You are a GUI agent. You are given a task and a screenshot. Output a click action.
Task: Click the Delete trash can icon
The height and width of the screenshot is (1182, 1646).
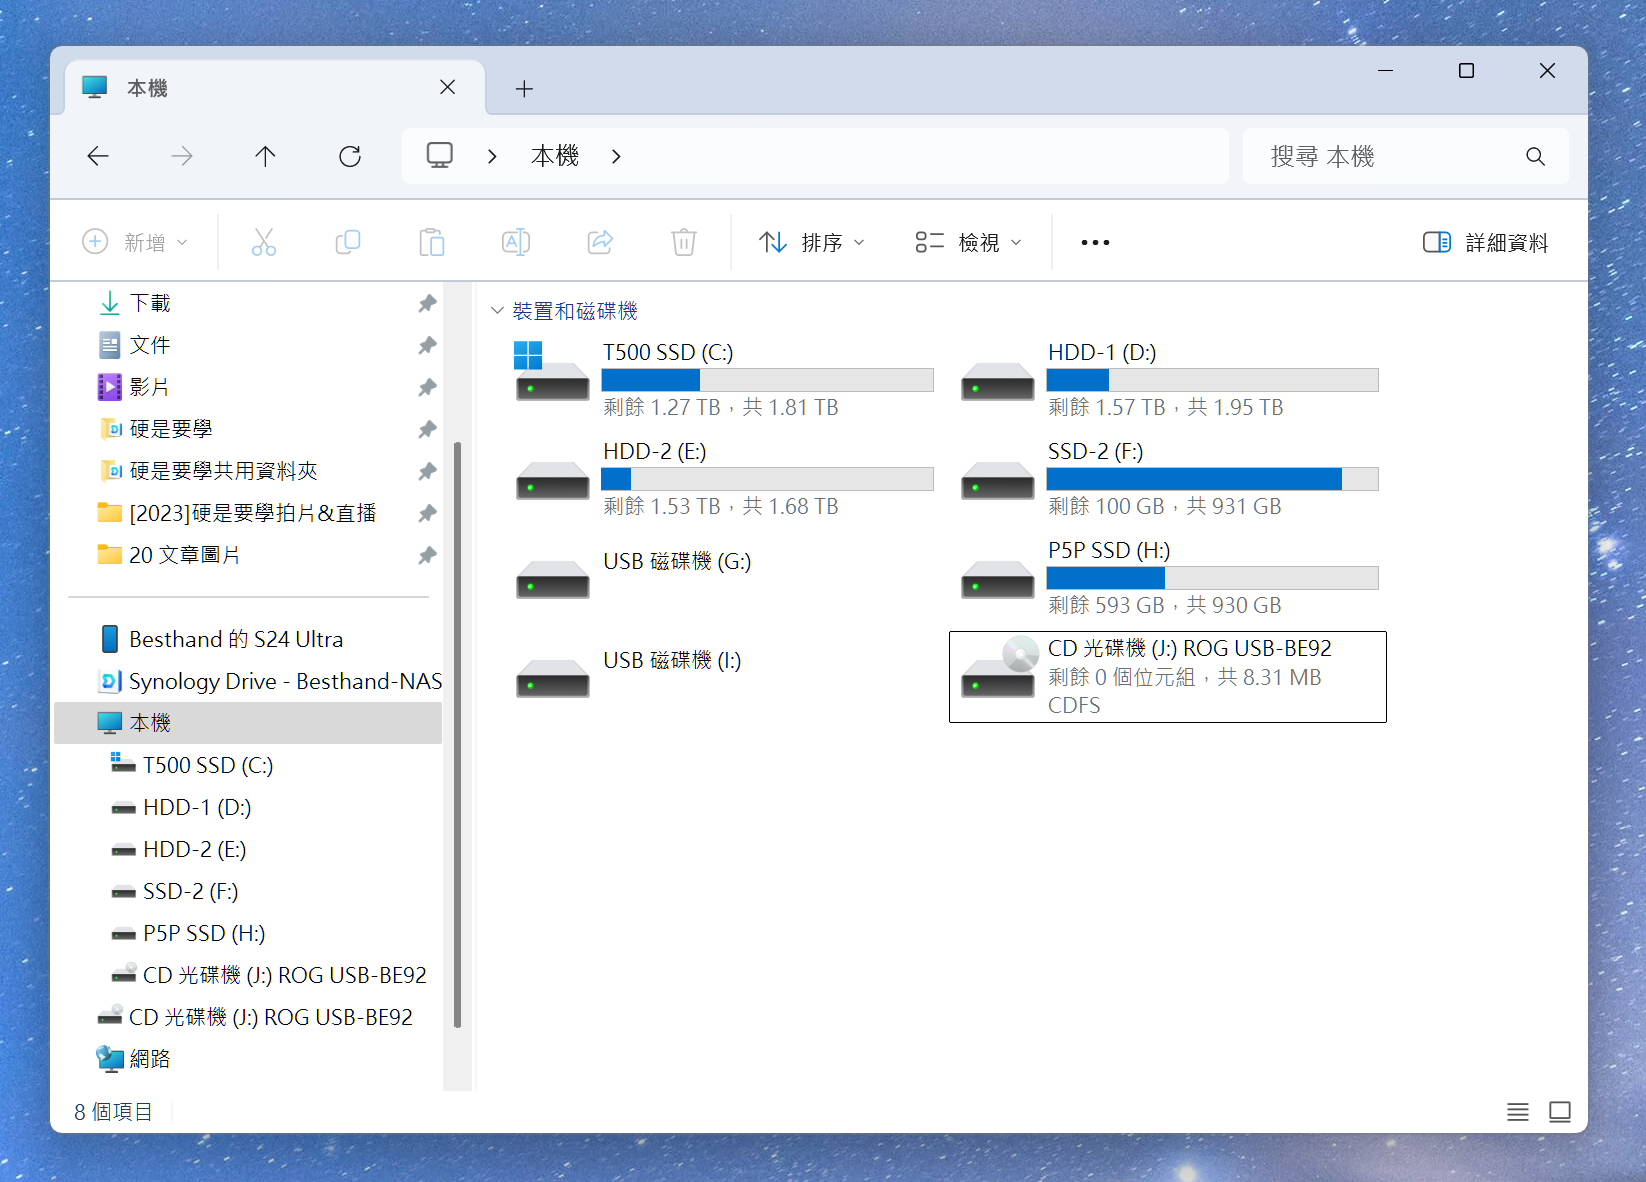(684, 242)
